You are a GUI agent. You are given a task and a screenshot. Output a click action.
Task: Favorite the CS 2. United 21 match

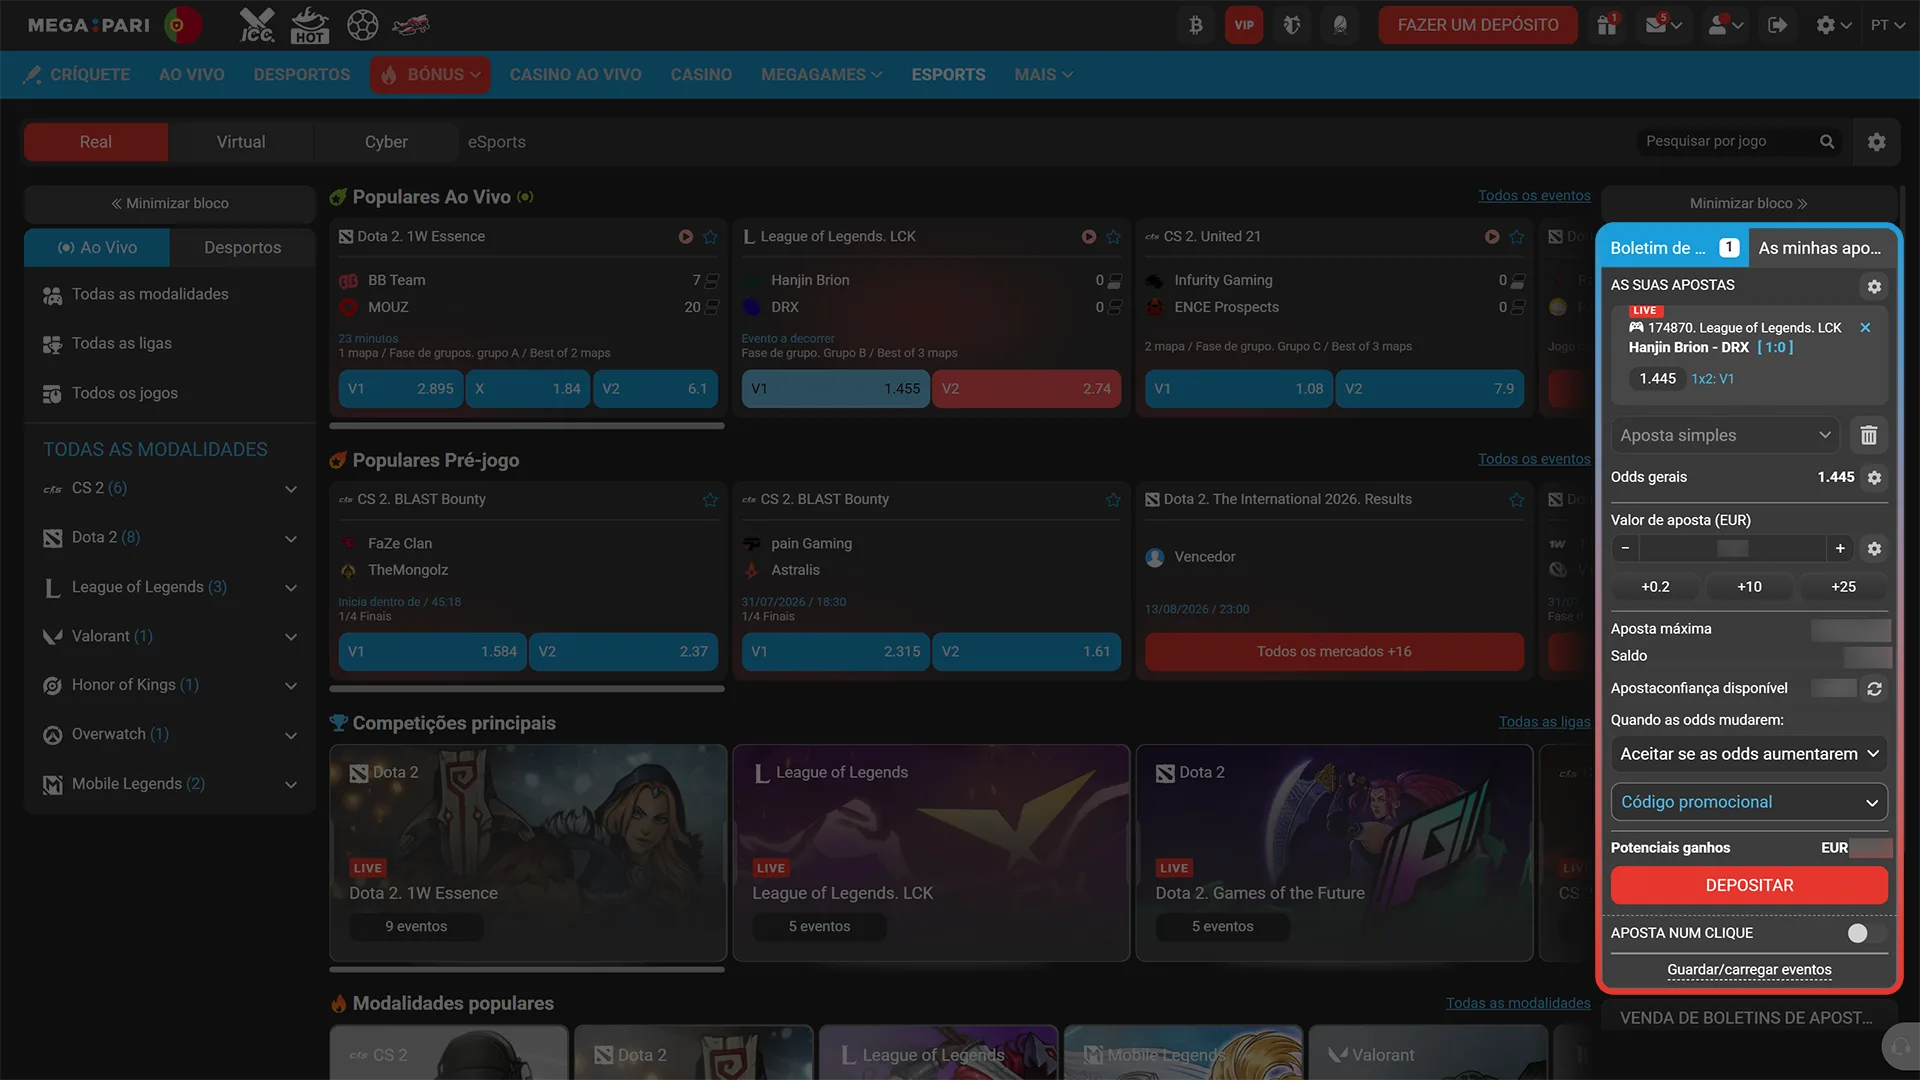click(x=1516, y=237)
